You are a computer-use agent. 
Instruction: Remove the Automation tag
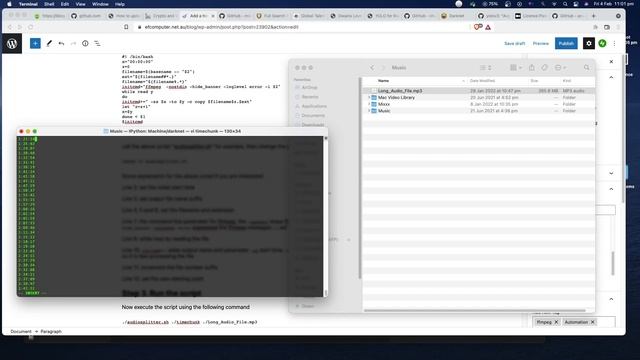tap(593, 322)
